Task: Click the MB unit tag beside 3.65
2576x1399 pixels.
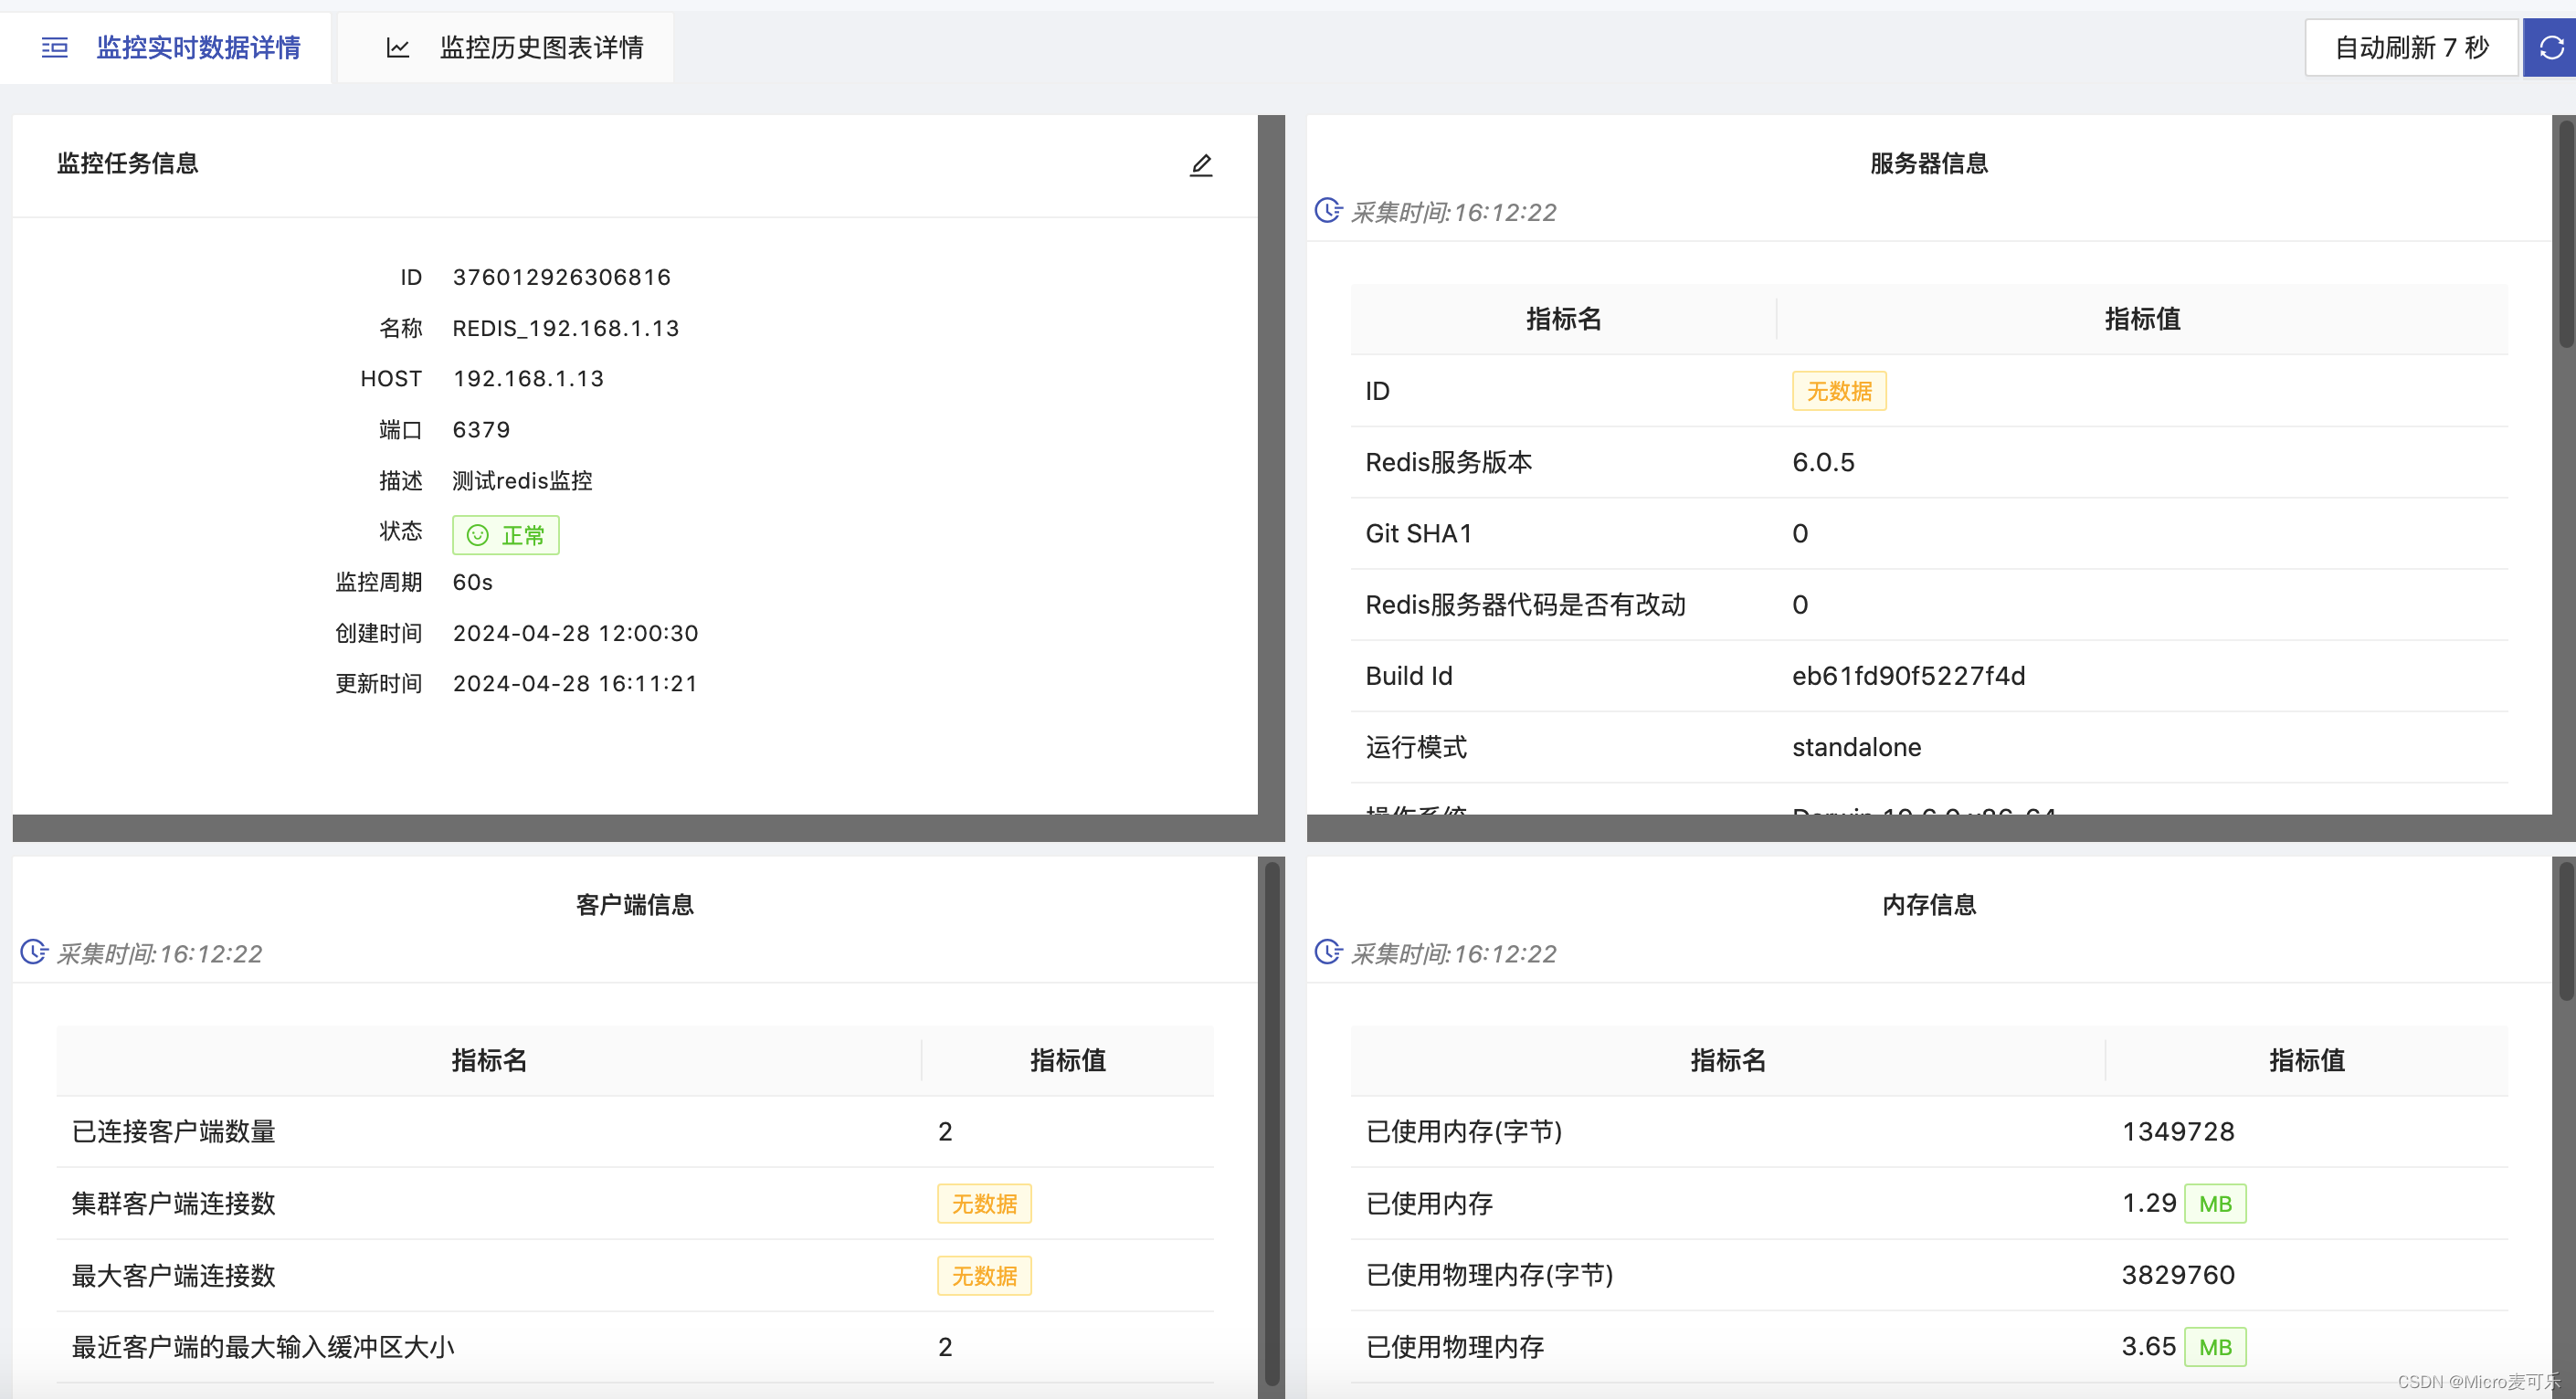Action: [2215, 1347]
